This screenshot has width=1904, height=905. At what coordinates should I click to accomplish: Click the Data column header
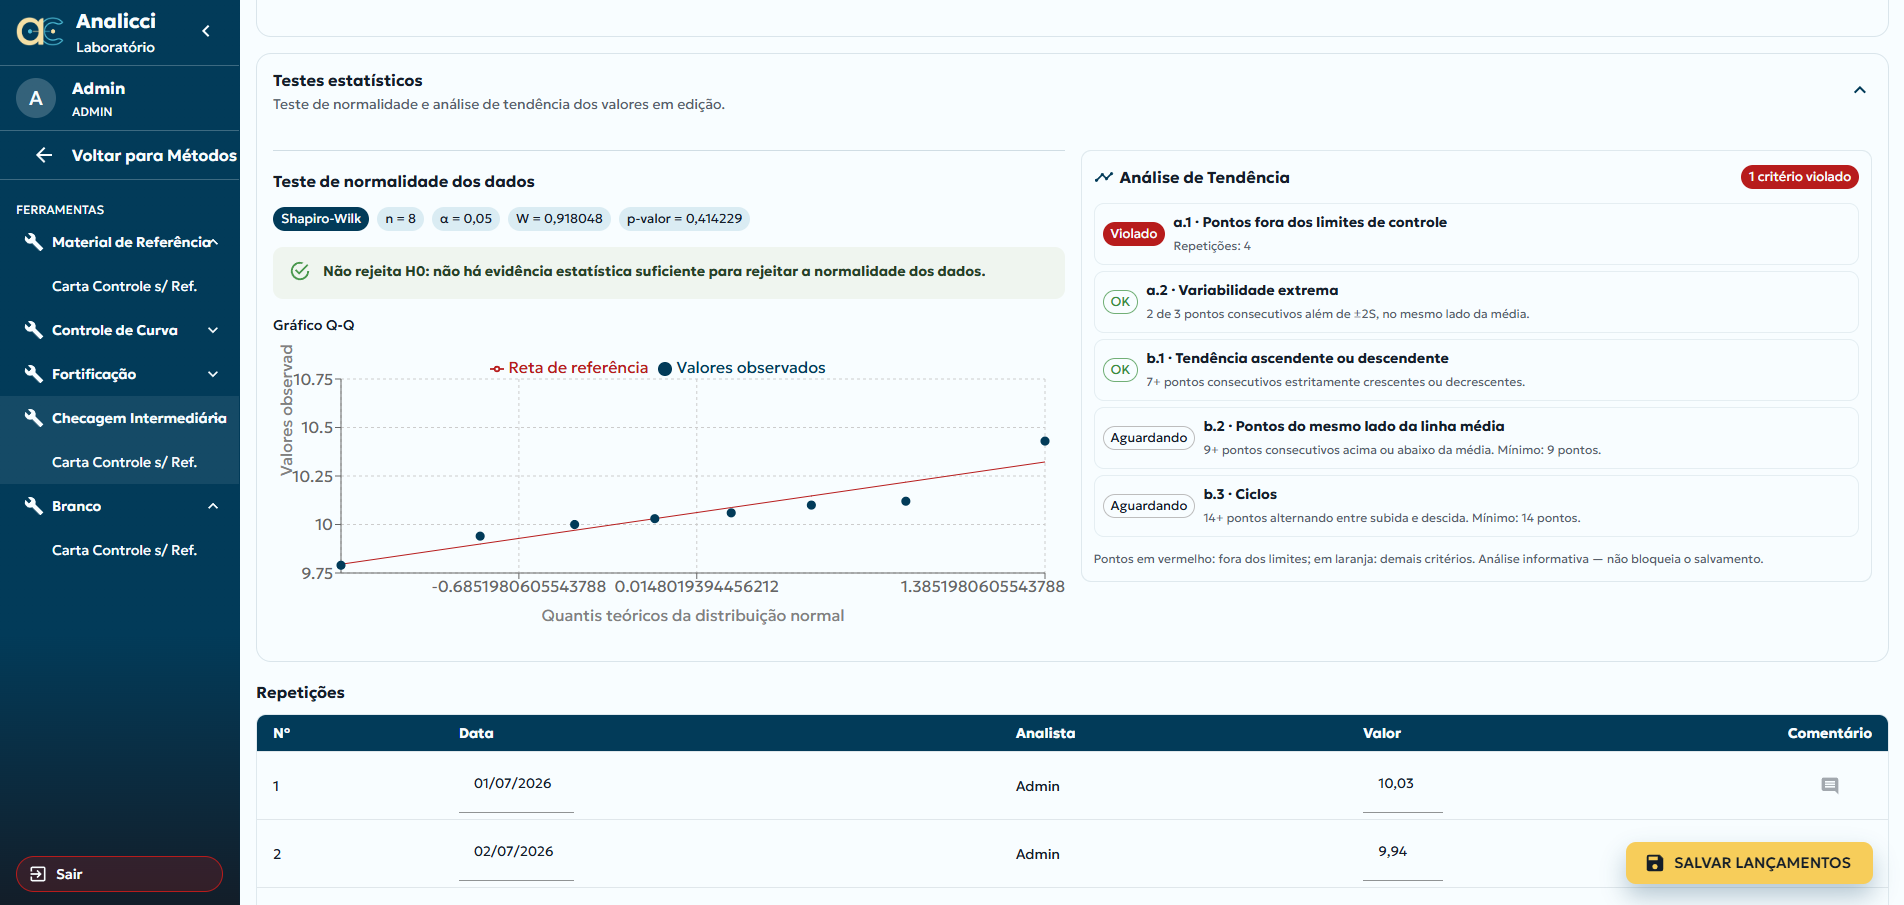point(476,733)
